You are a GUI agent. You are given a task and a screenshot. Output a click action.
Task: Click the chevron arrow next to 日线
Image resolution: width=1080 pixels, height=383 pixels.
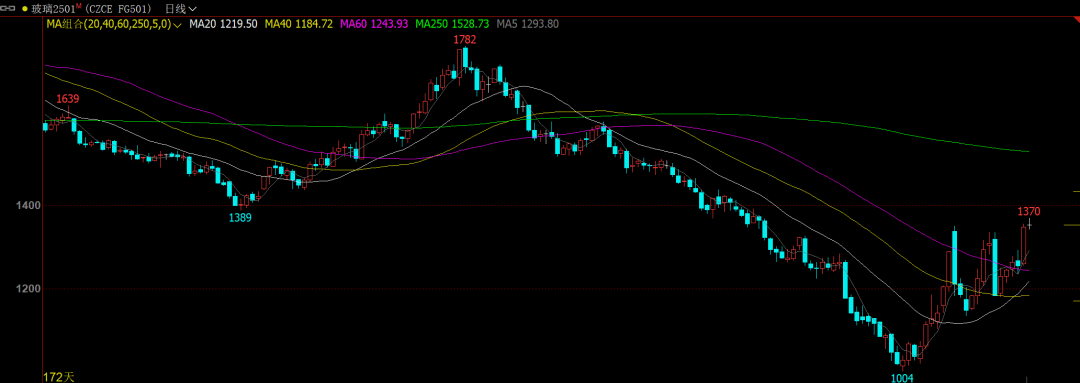coord(191,9)
